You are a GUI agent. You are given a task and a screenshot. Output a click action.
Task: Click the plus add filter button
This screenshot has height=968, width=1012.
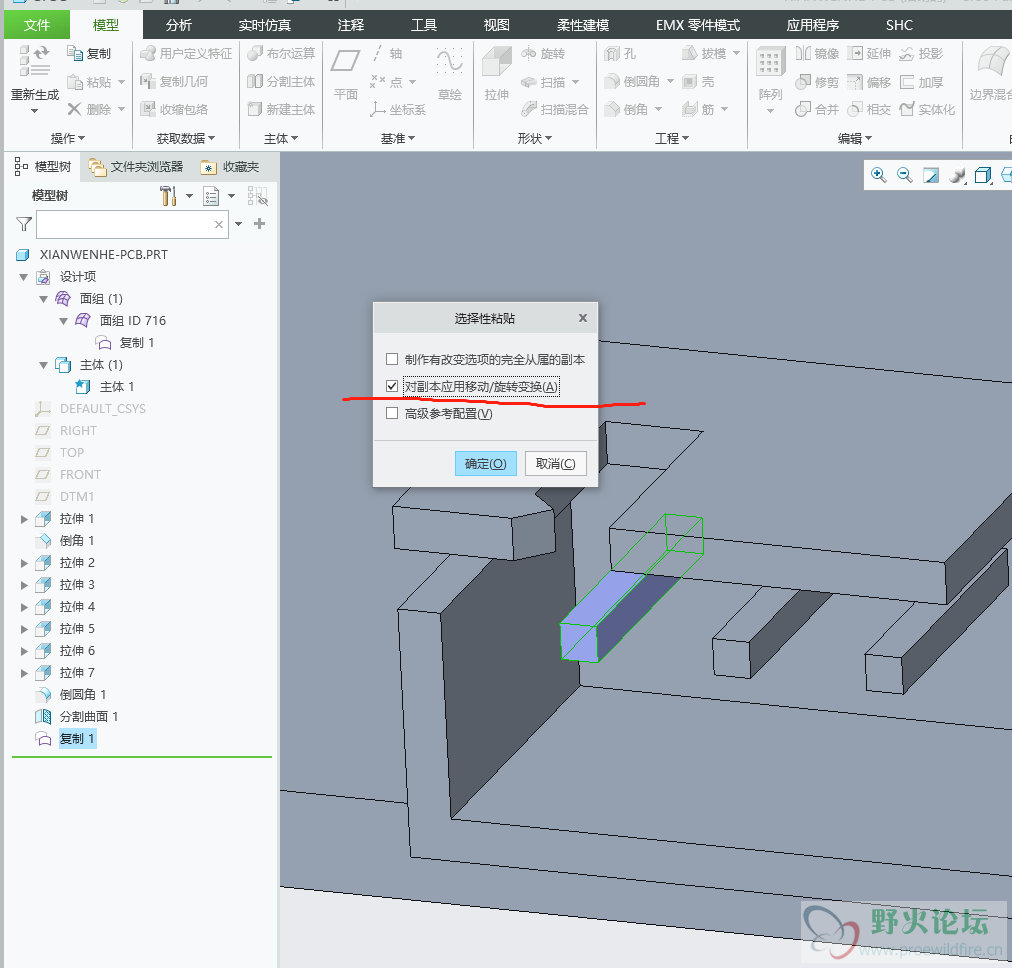coord(259,224)
